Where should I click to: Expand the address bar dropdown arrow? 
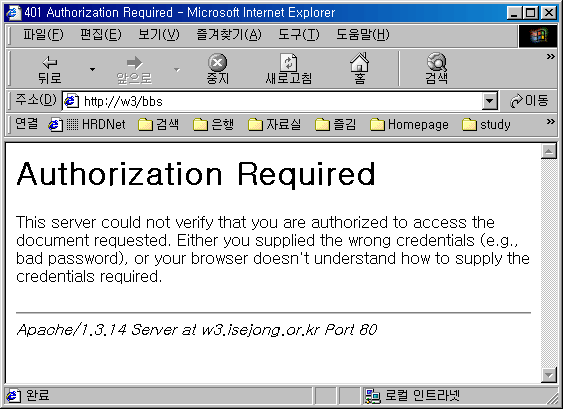490,101
